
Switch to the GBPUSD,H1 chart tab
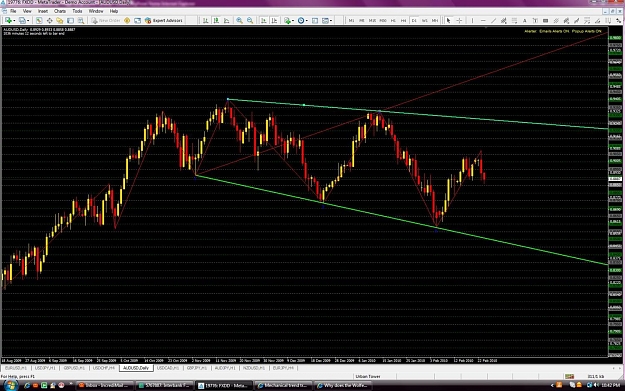point(74,368)
